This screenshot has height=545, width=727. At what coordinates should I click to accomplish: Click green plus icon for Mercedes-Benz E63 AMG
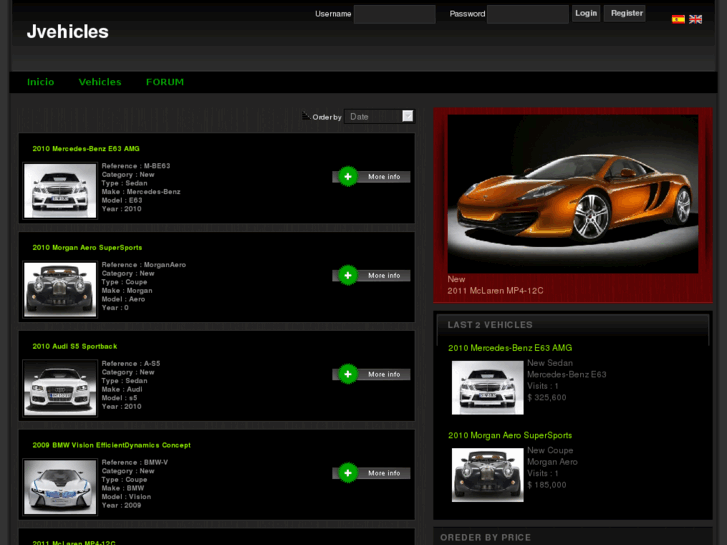(348, 176)
